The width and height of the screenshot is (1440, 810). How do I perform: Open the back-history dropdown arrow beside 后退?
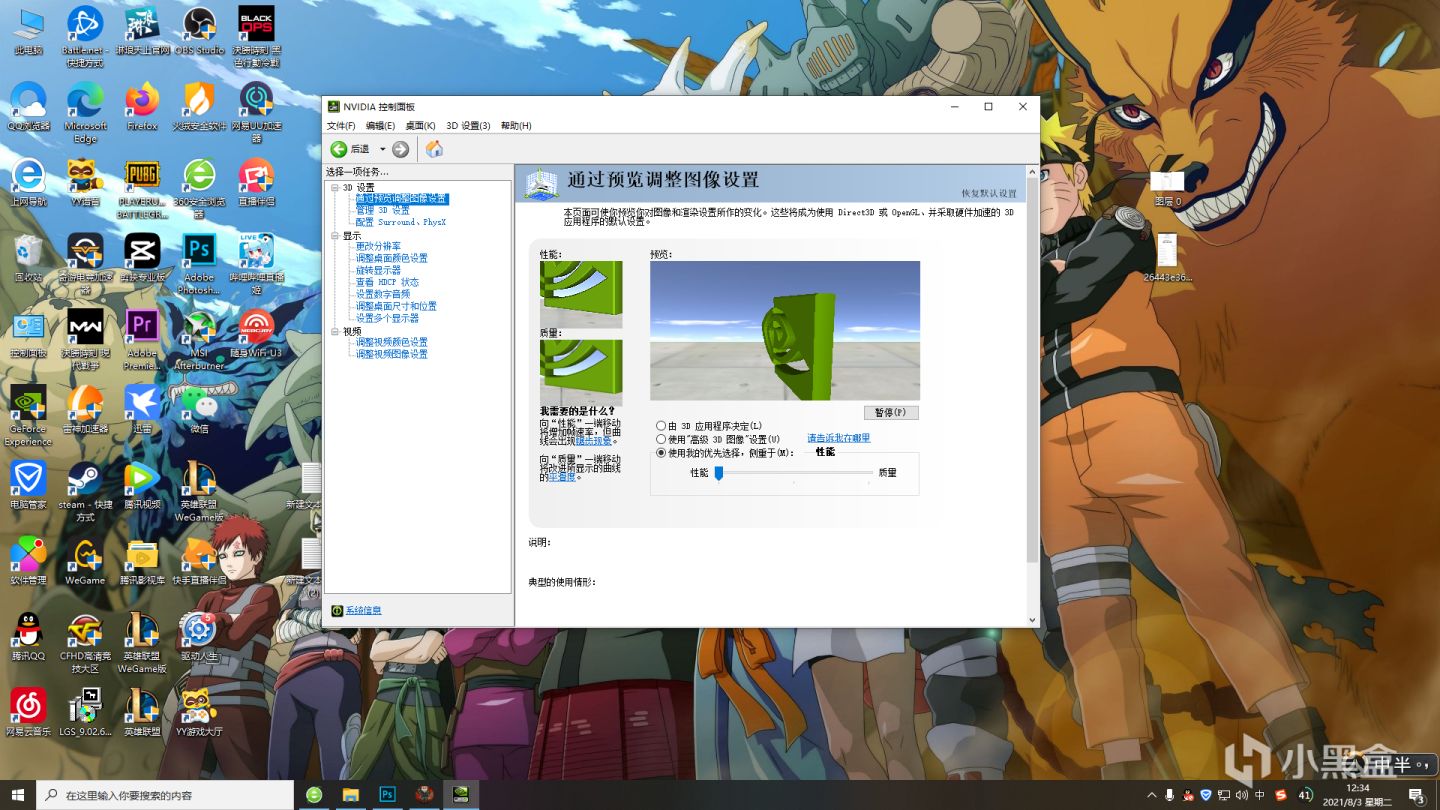pos(382,149)
